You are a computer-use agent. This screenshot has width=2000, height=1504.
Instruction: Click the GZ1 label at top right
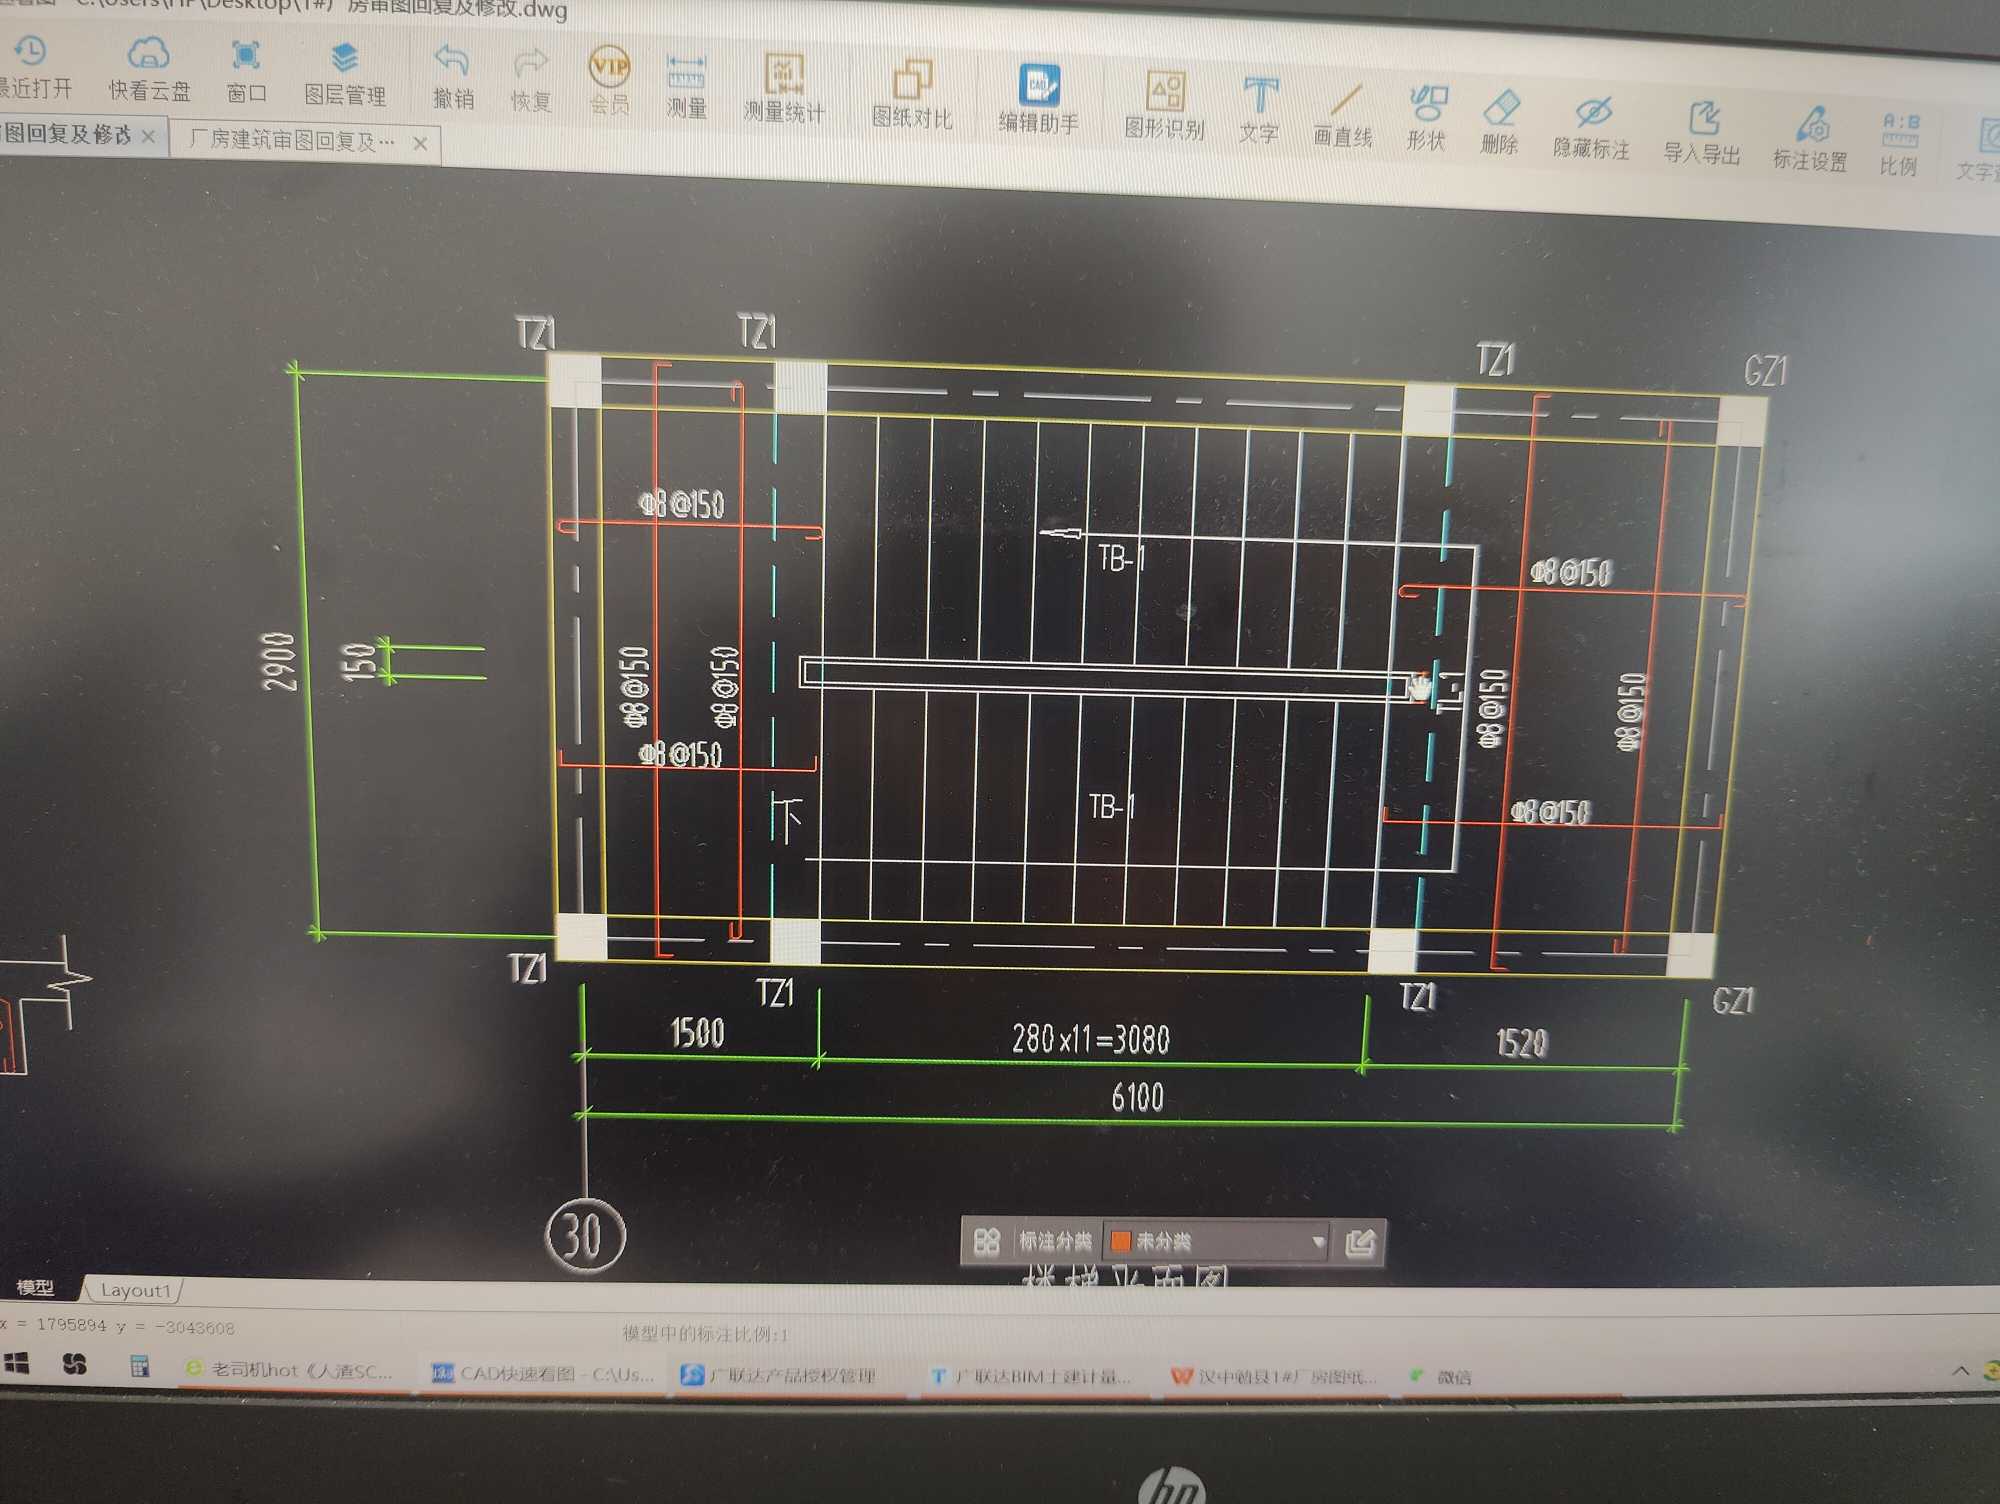coord(1765,371)
